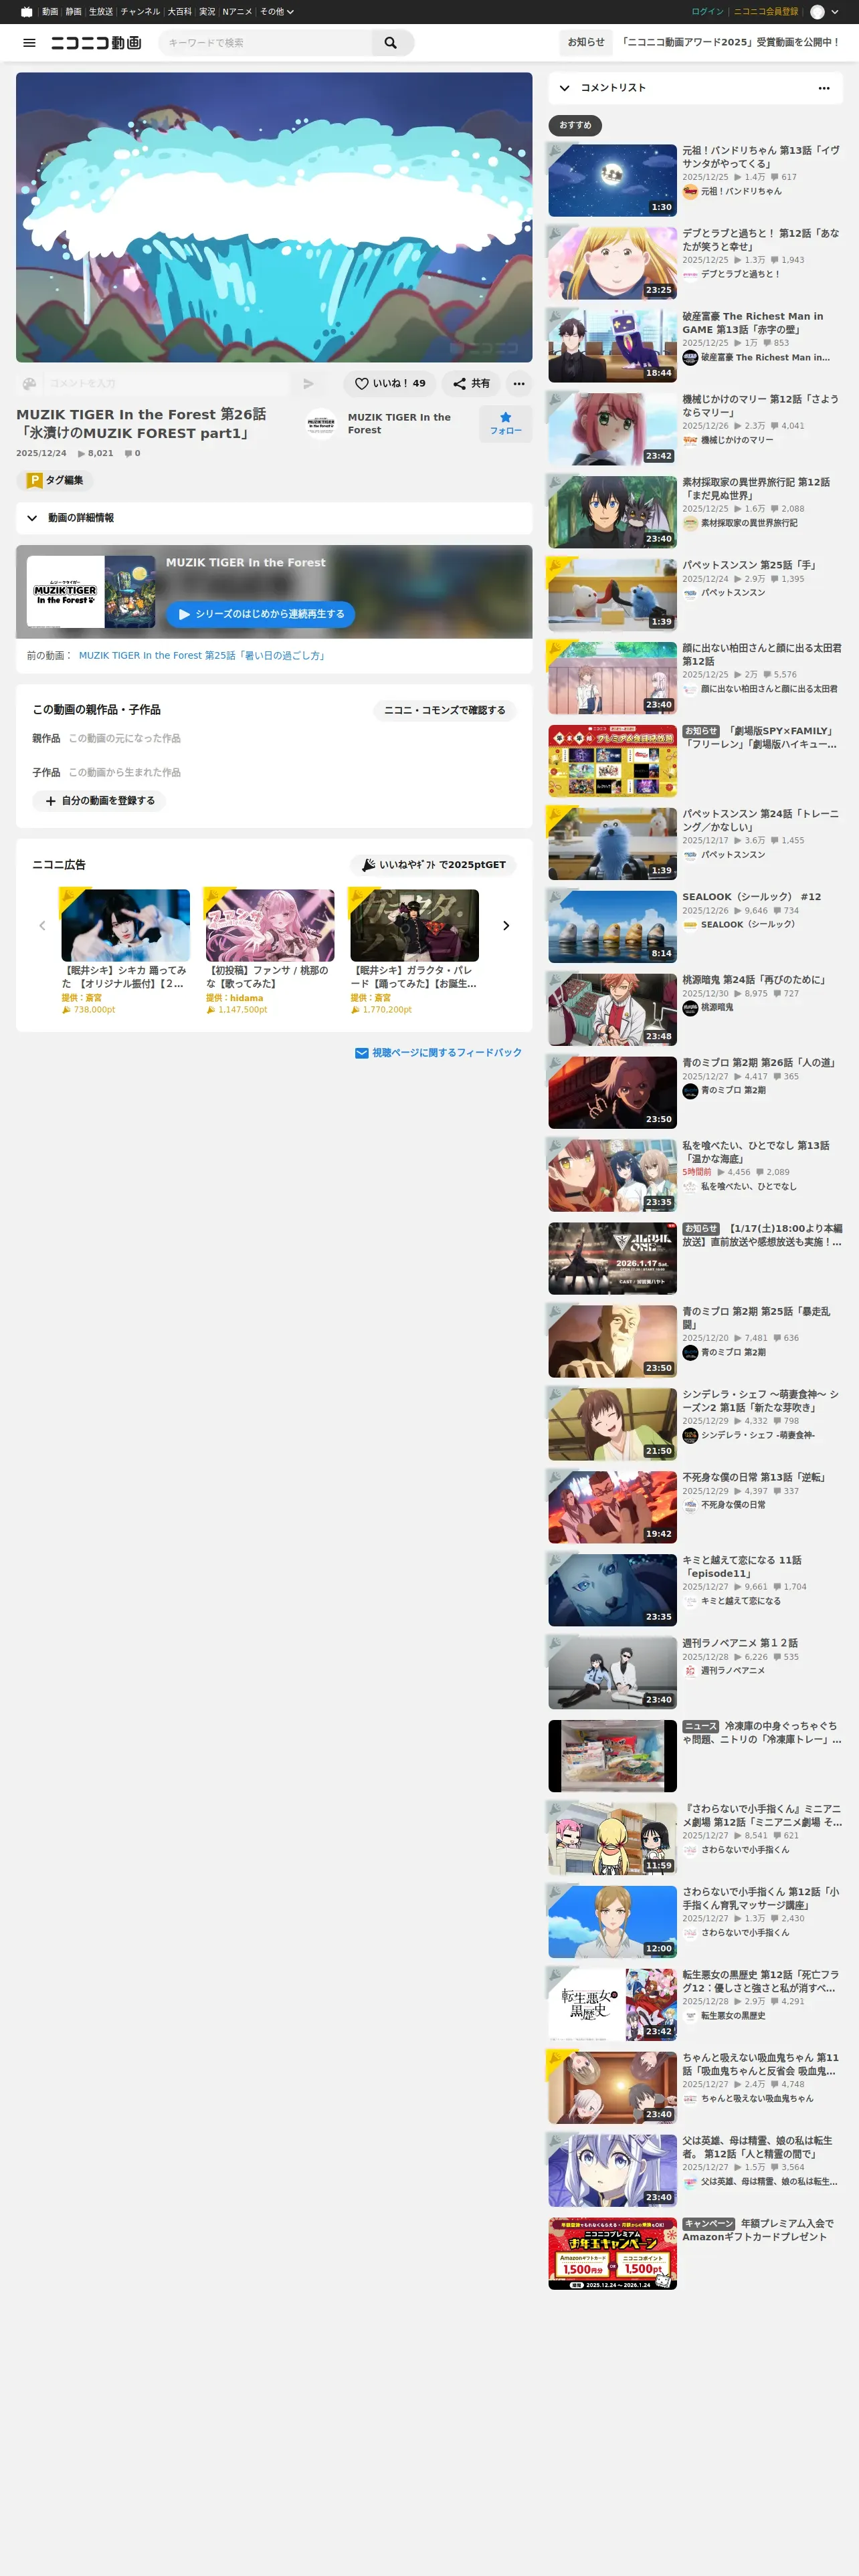Image resolution: width=859 pixels, height=2576 pixels.
Task: Open Nアニメ in top navigation
Action: 238,12
